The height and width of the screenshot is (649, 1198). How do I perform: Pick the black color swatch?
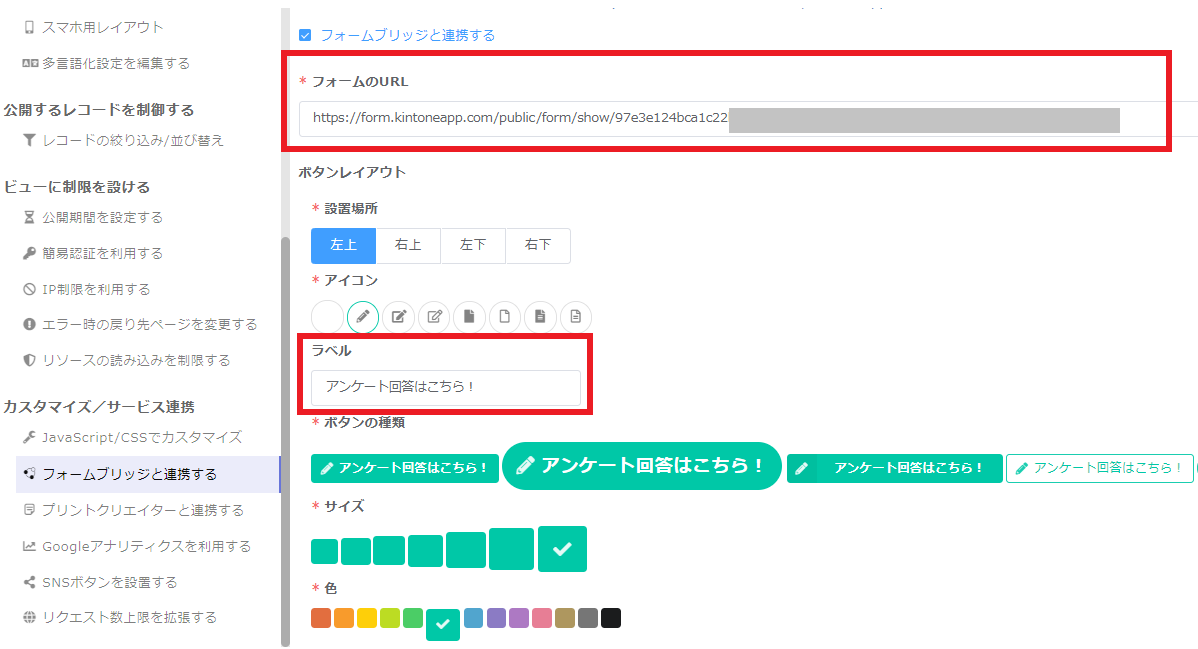pos(611,618)
